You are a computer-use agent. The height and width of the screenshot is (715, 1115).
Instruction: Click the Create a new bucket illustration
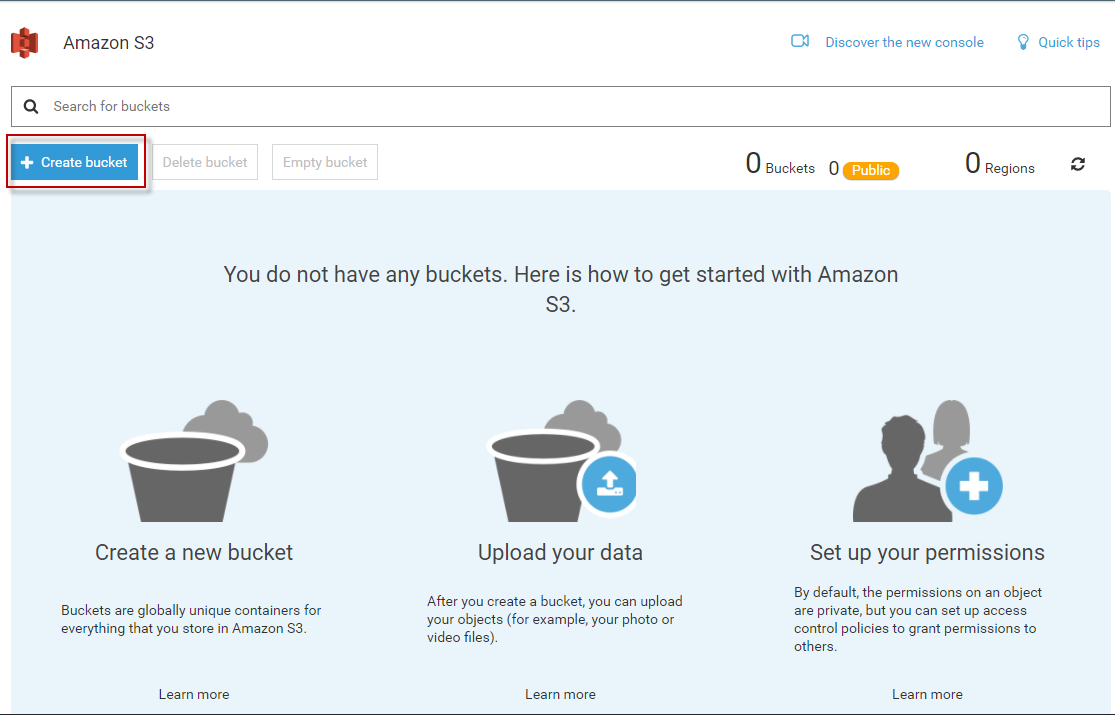pyautogui.click(x=194, y=462)
